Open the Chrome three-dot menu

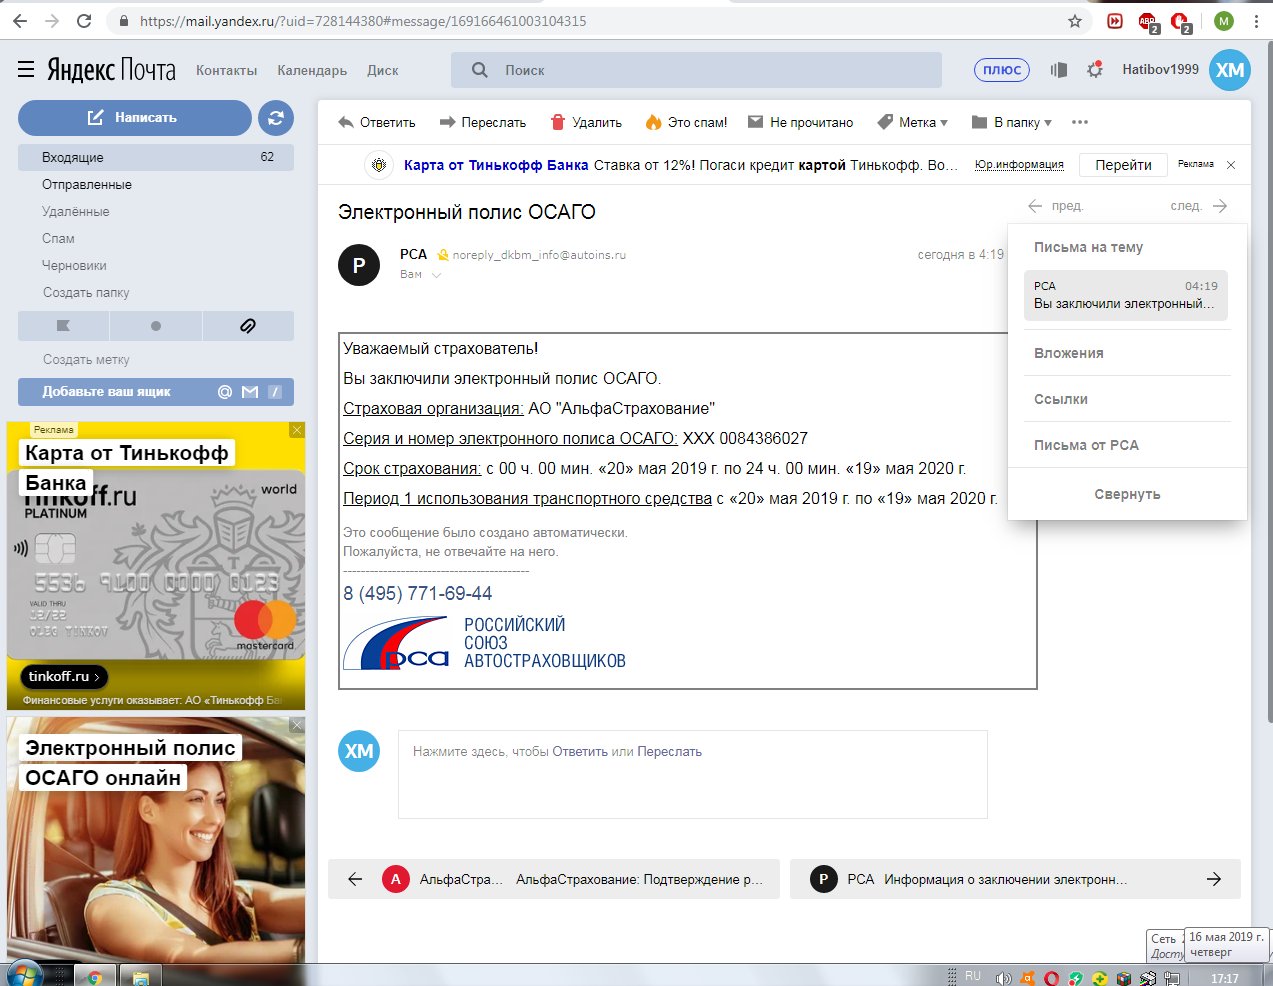(x=1254, y=21)
